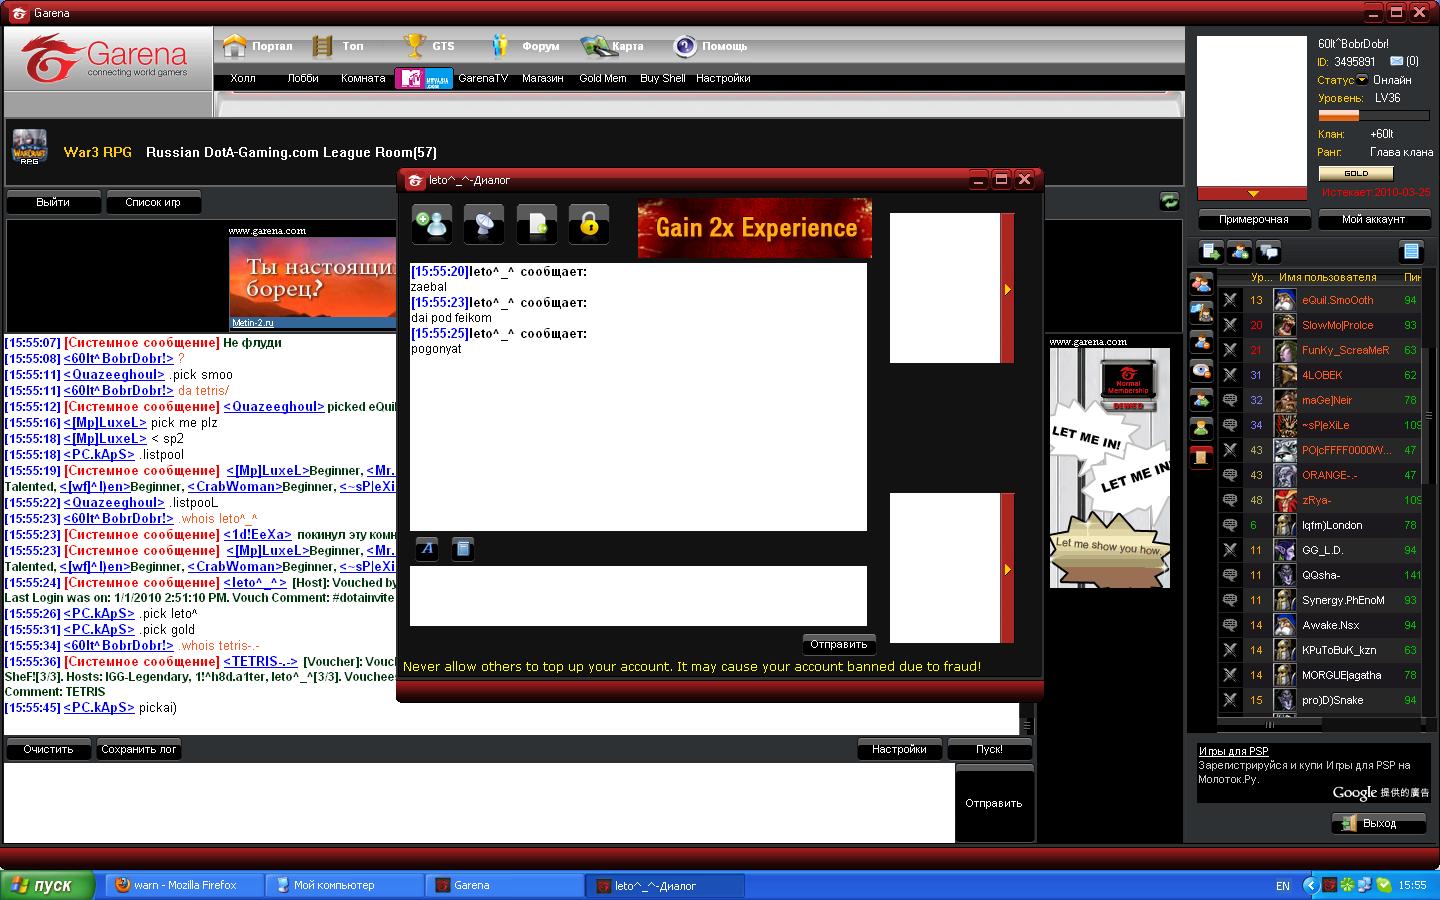Click the EN language indicator in tray
The image size is (1440, 900).
[x=1283, y=886]
